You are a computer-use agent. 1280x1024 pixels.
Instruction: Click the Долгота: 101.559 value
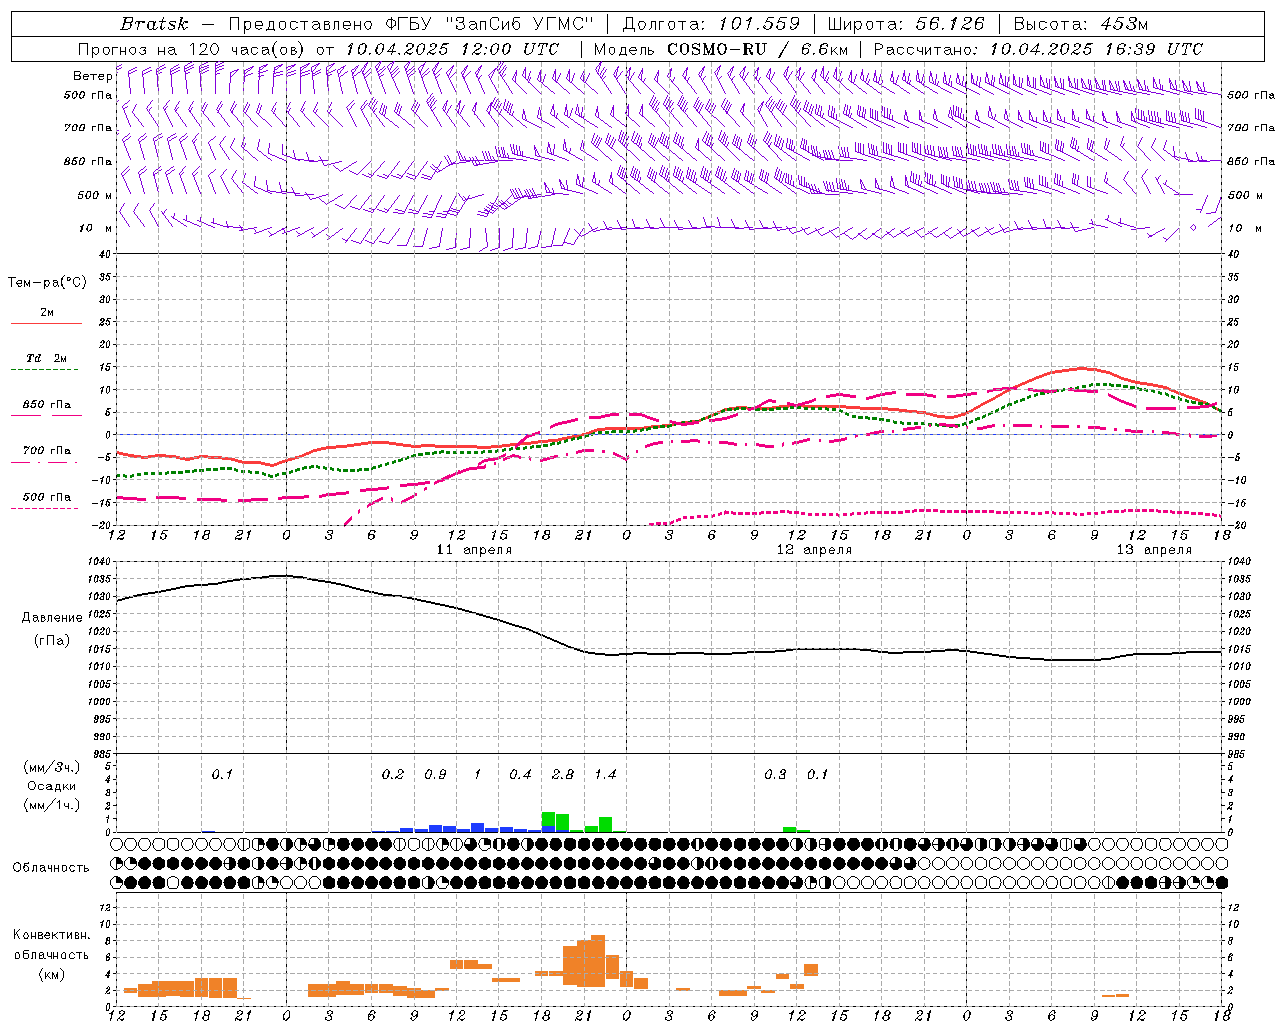coord(711,24)
